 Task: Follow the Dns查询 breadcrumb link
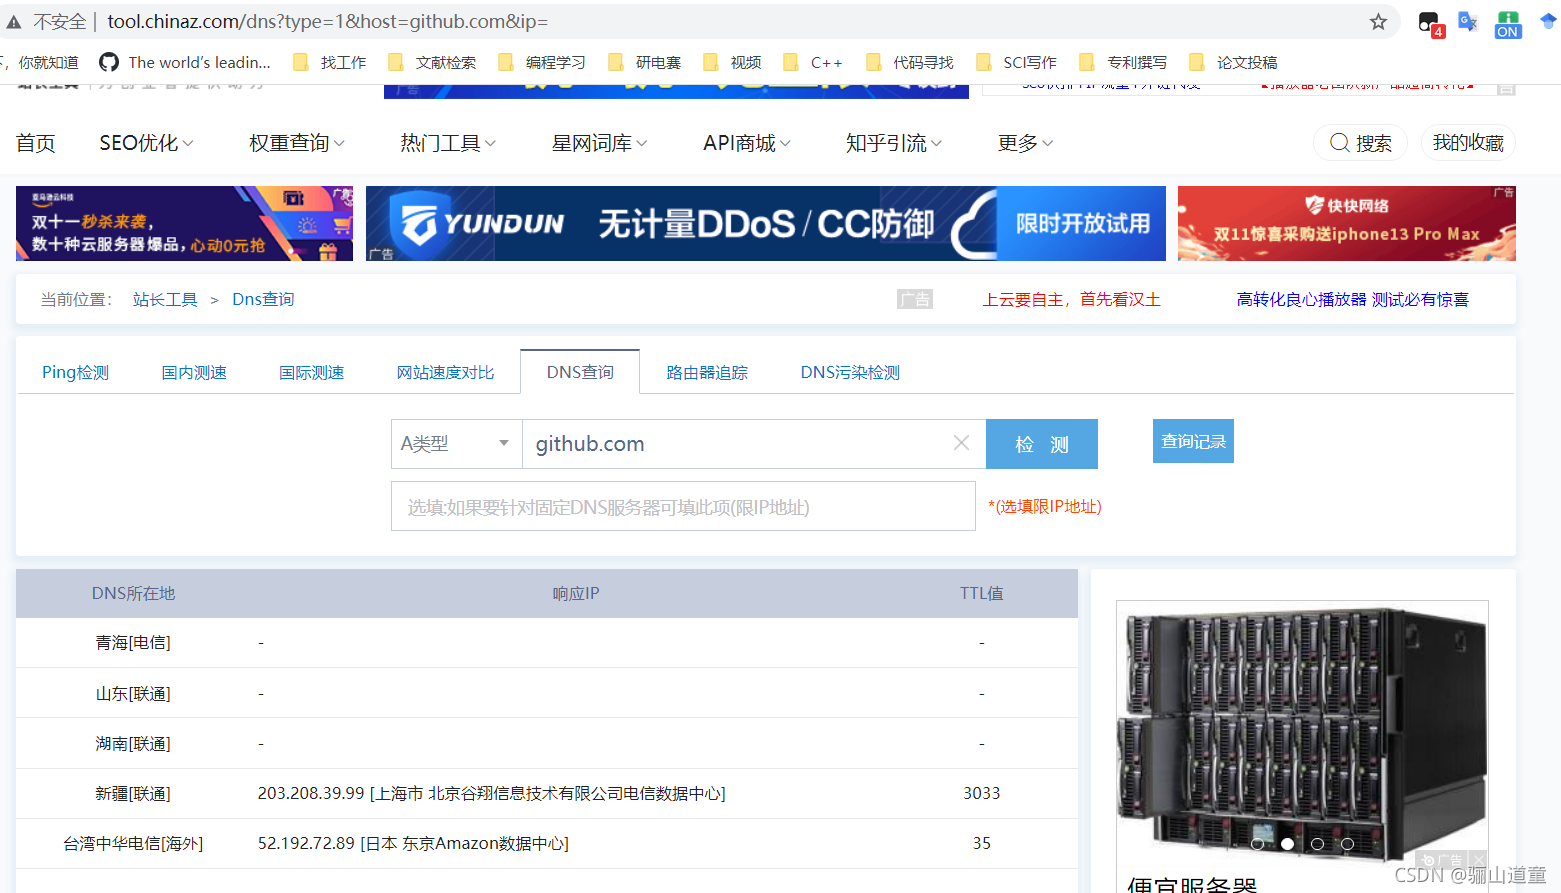point(263,299)
